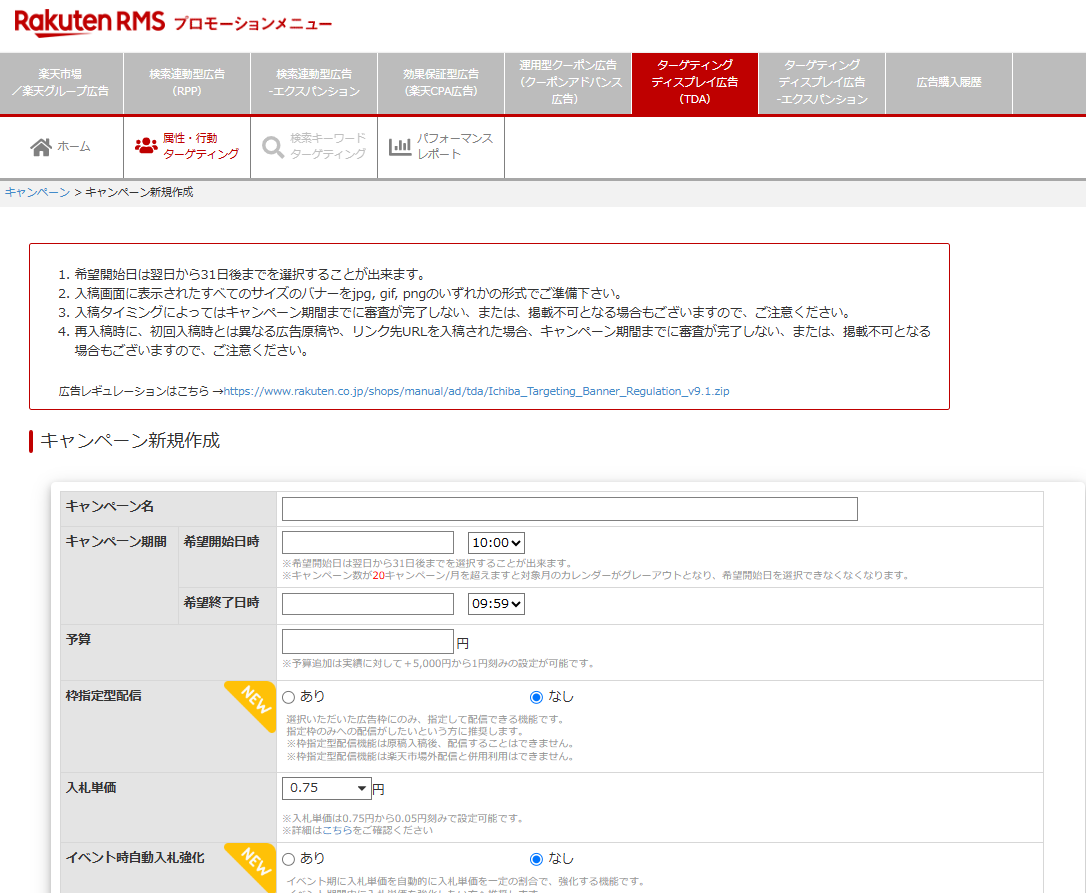Choose 'なし' for イベント時自動入札強化
1086x893 pixels.
tap(536, 859)
